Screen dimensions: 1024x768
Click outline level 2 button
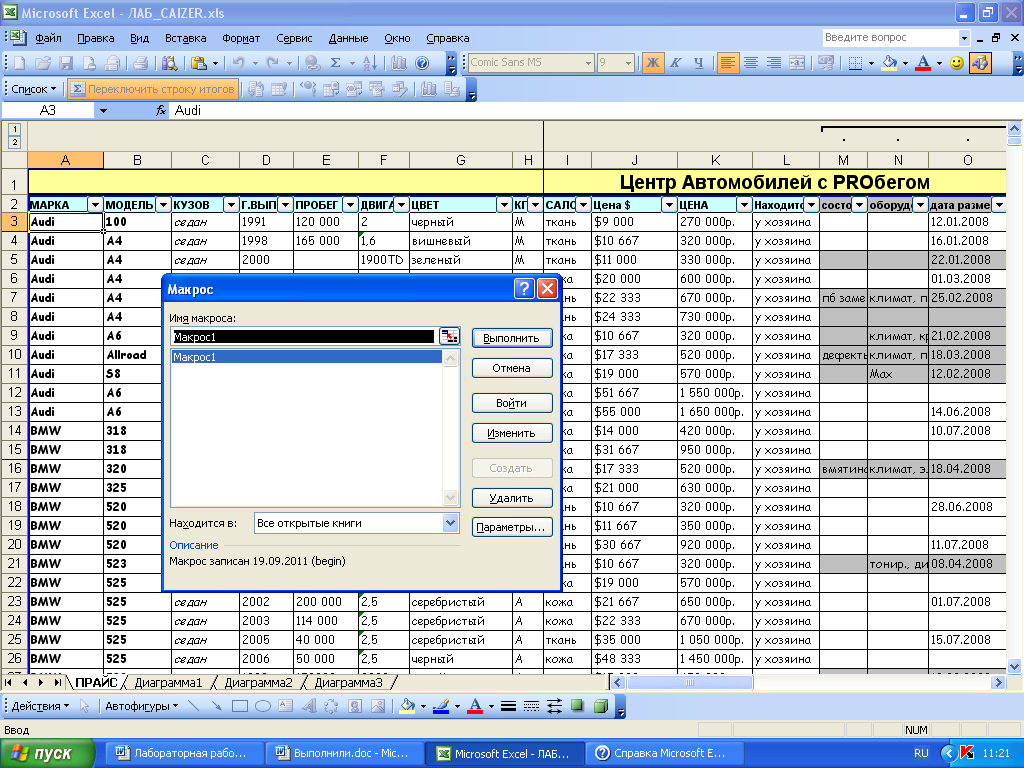(x=14, y=142)
